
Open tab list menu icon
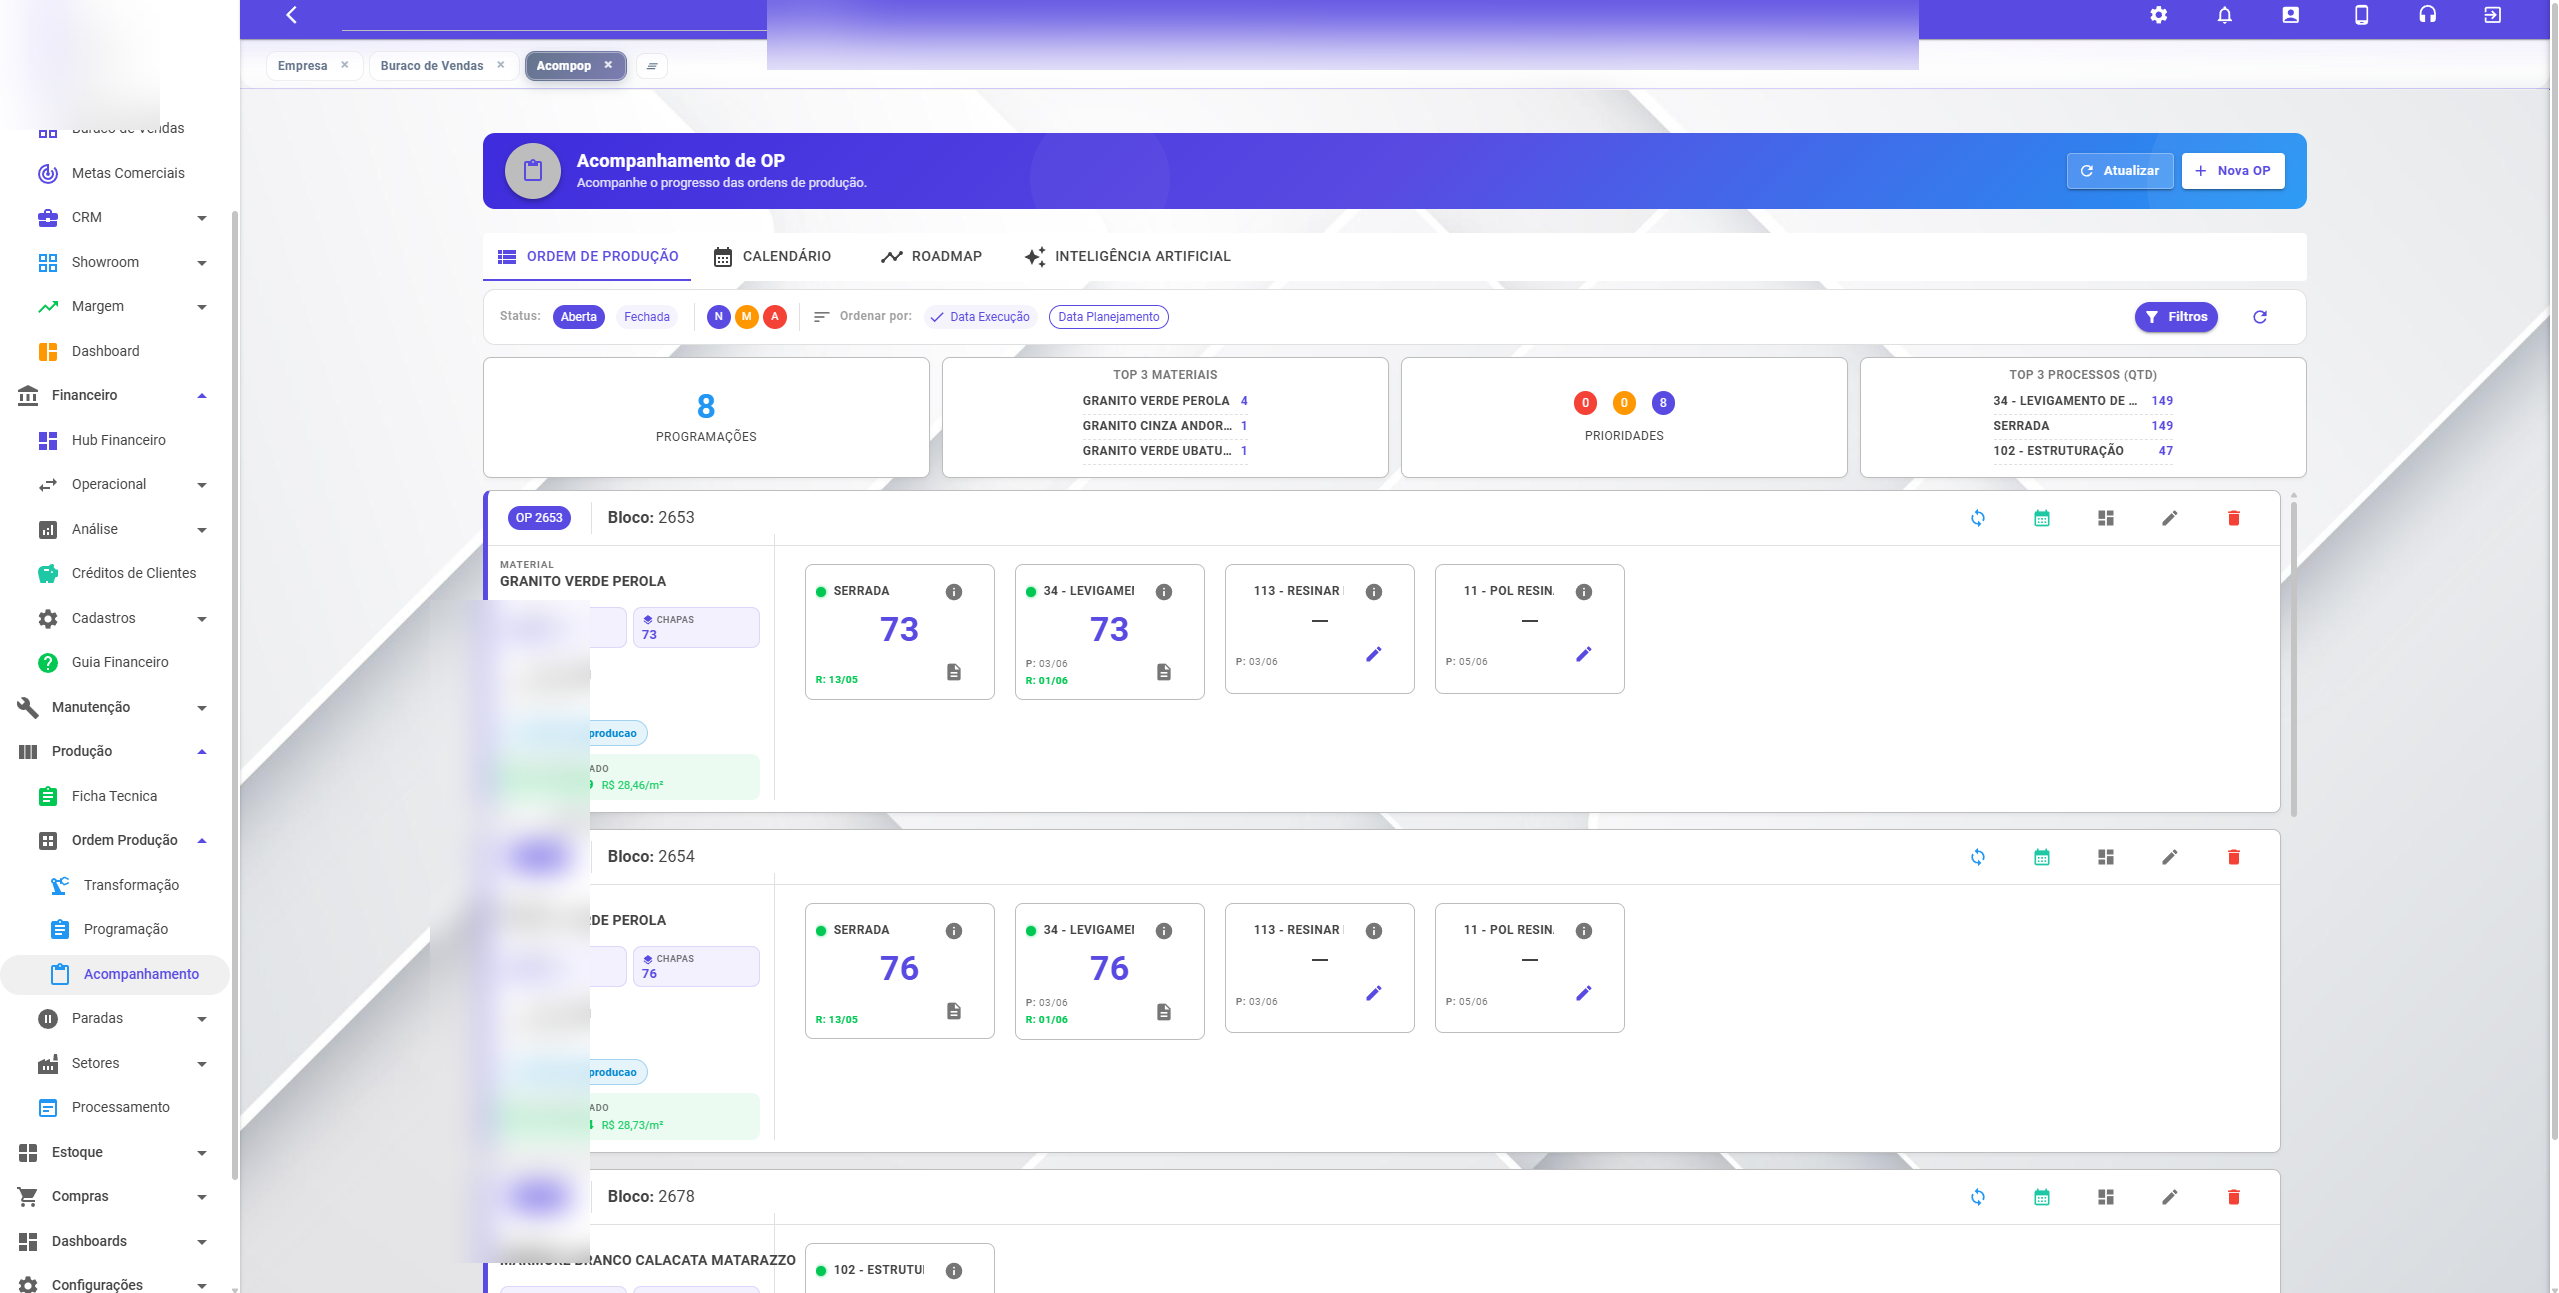tap(651, 66)
